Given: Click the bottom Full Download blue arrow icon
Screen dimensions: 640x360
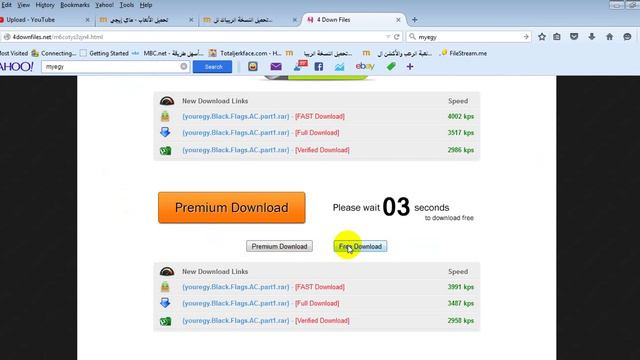Looking at the screenshot, I should 165,303.
